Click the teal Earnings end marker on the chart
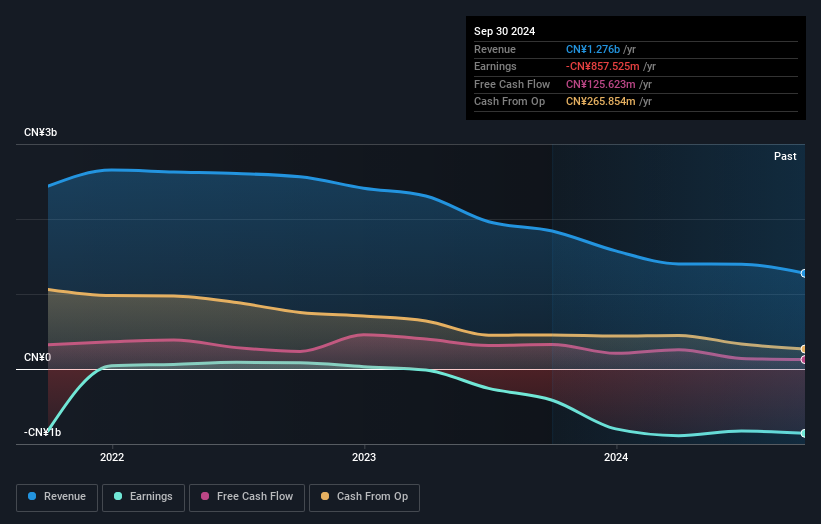This screenshot has width=821, height=524. point(804,433)
